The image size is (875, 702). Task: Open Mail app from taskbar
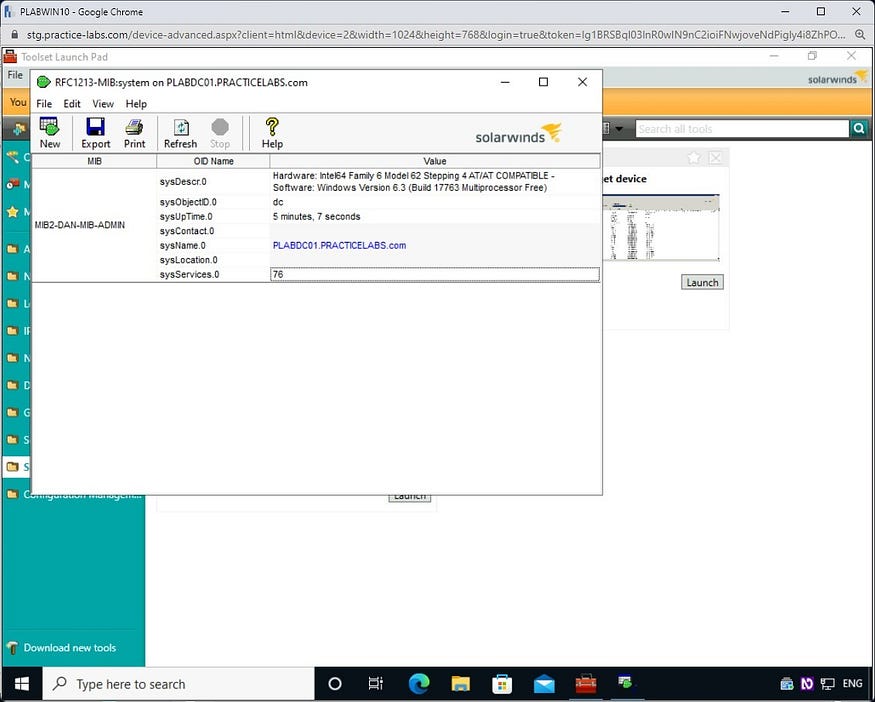click(x=544, y=684)
